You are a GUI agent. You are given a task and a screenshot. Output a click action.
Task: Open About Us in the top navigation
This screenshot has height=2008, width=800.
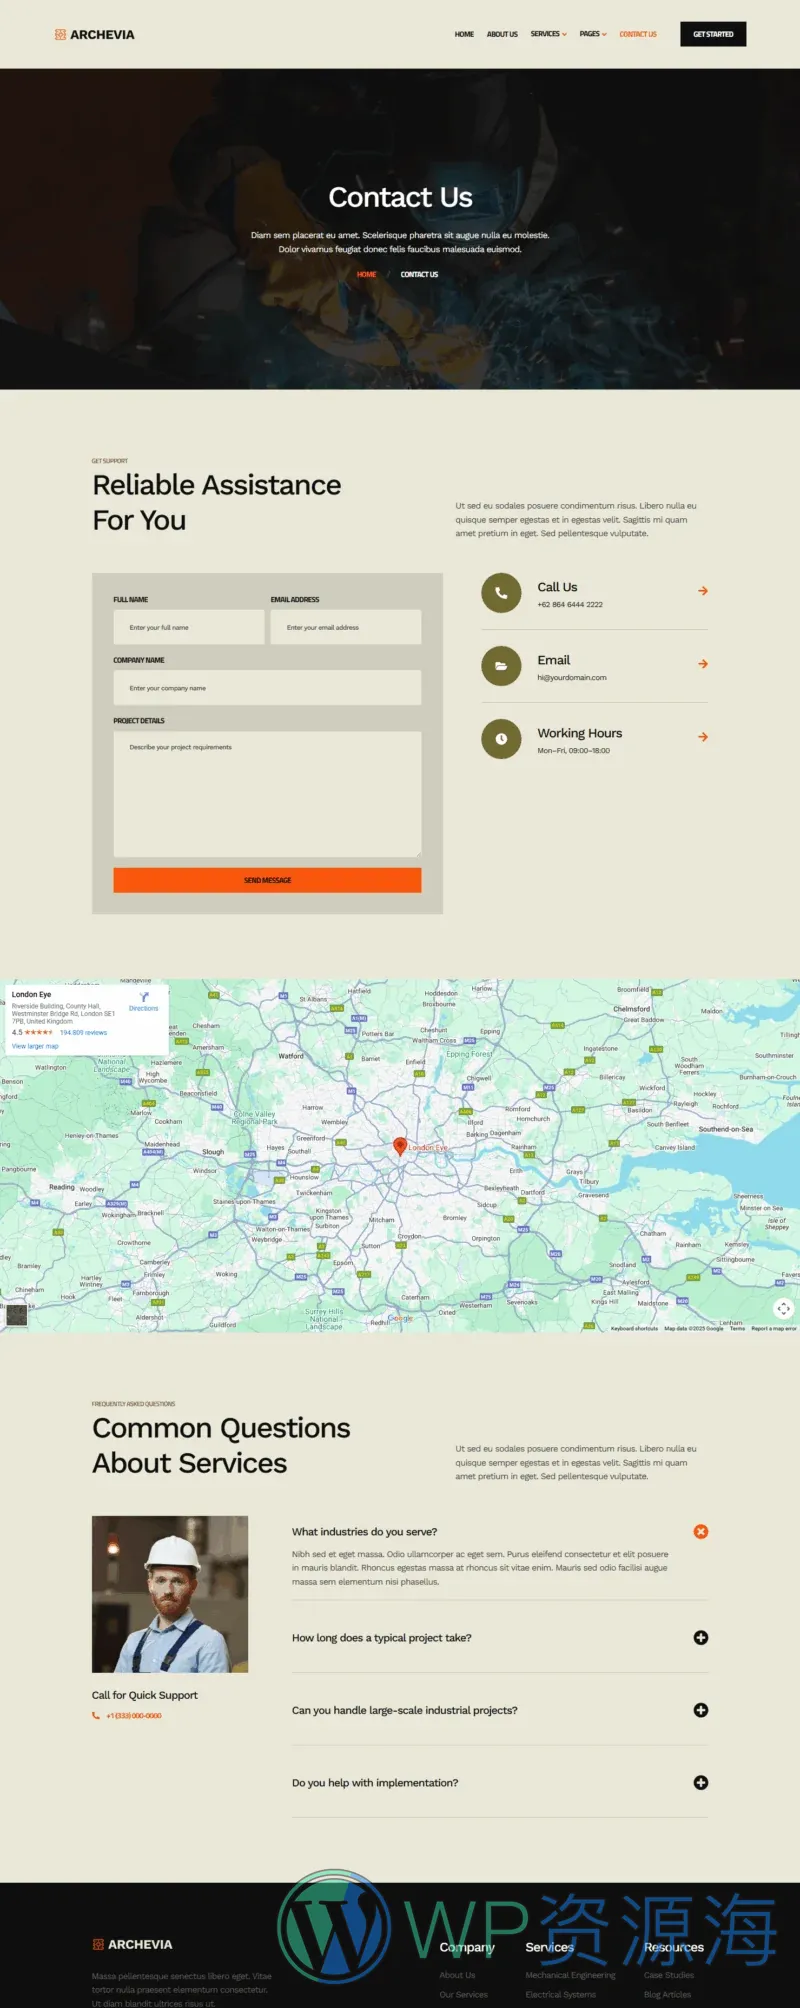click(x=502, y=34)
